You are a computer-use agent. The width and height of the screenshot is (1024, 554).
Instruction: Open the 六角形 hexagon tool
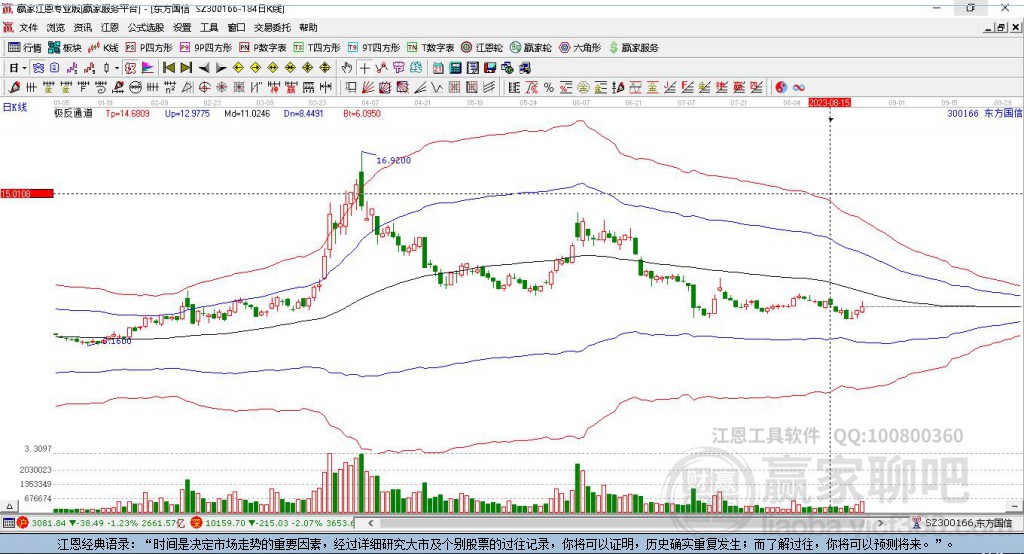click(580, 48)
